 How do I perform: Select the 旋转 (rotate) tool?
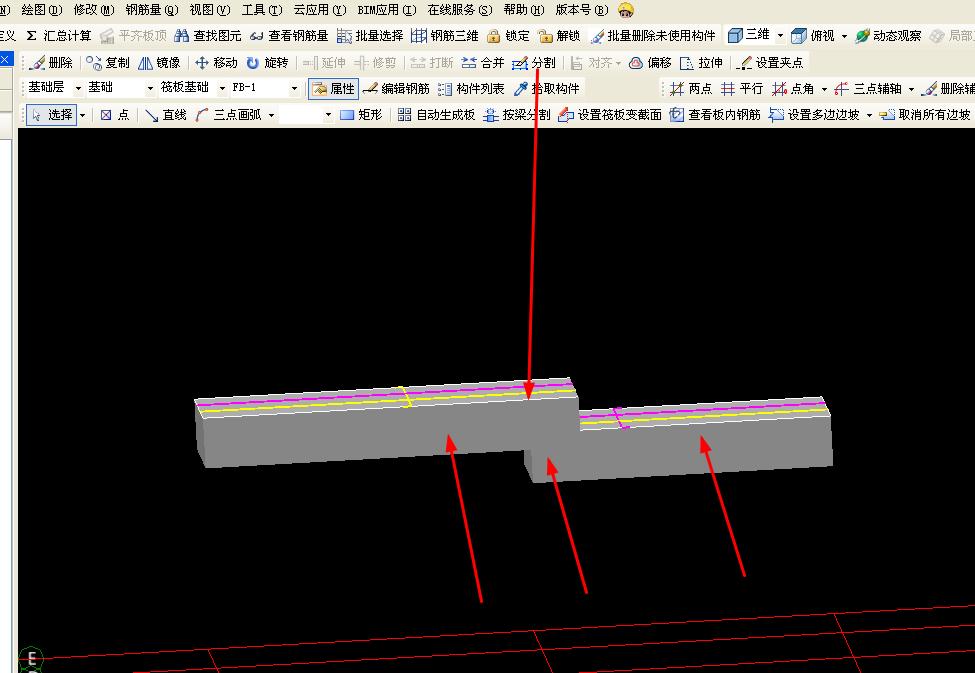(267, 63)
